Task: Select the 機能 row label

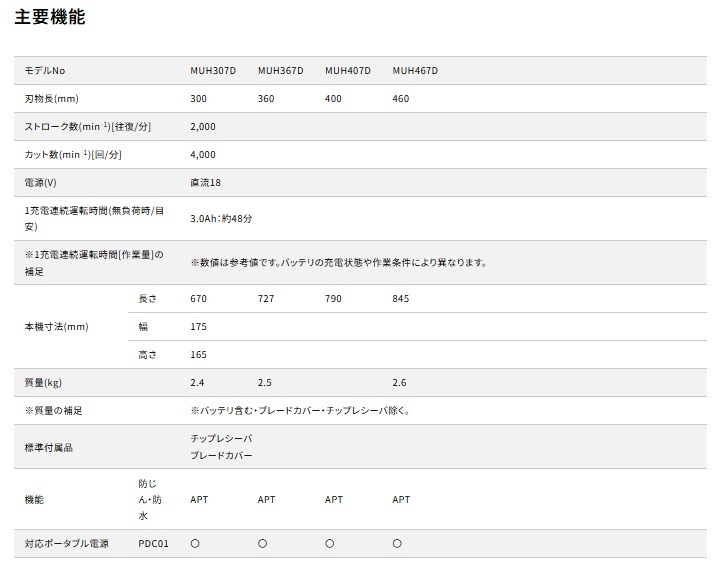Action: [x=34, y=499]
